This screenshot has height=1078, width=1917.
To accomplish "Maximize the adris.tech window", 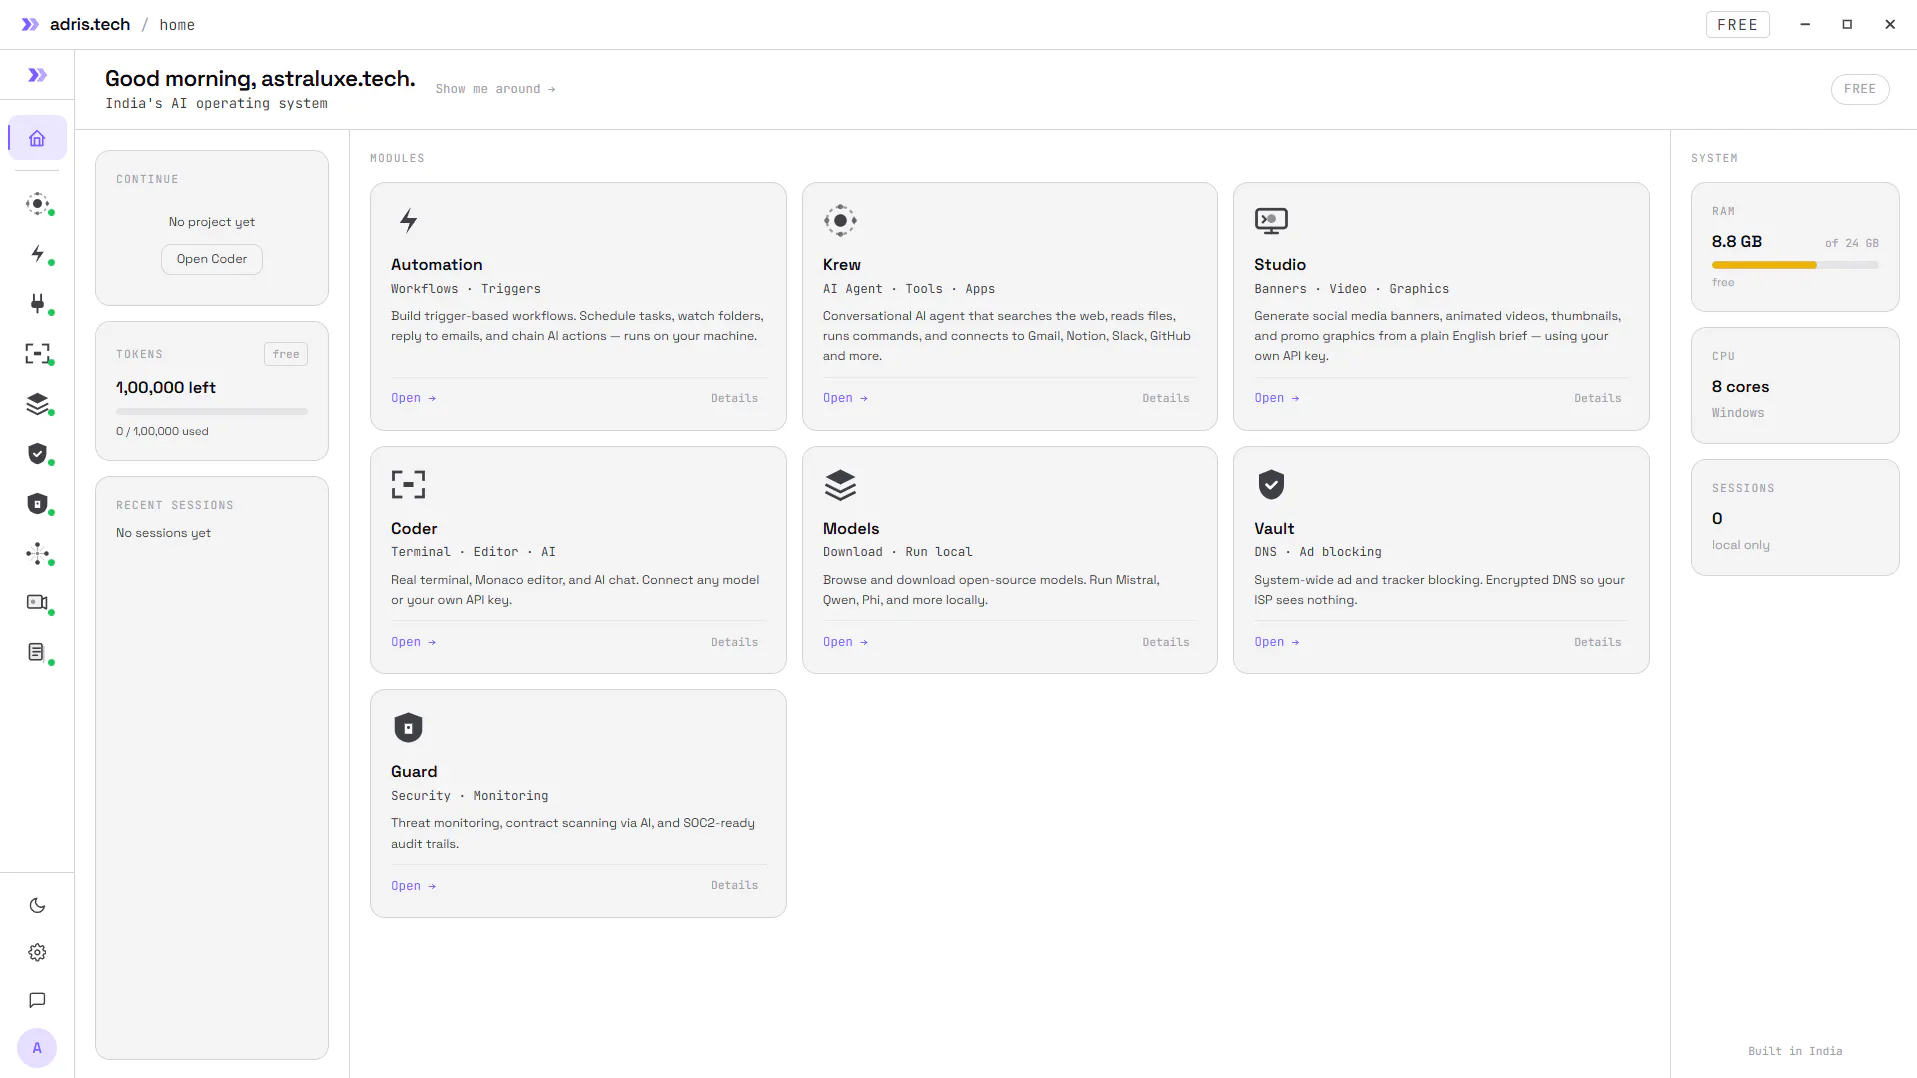I will pos(1847,24).
